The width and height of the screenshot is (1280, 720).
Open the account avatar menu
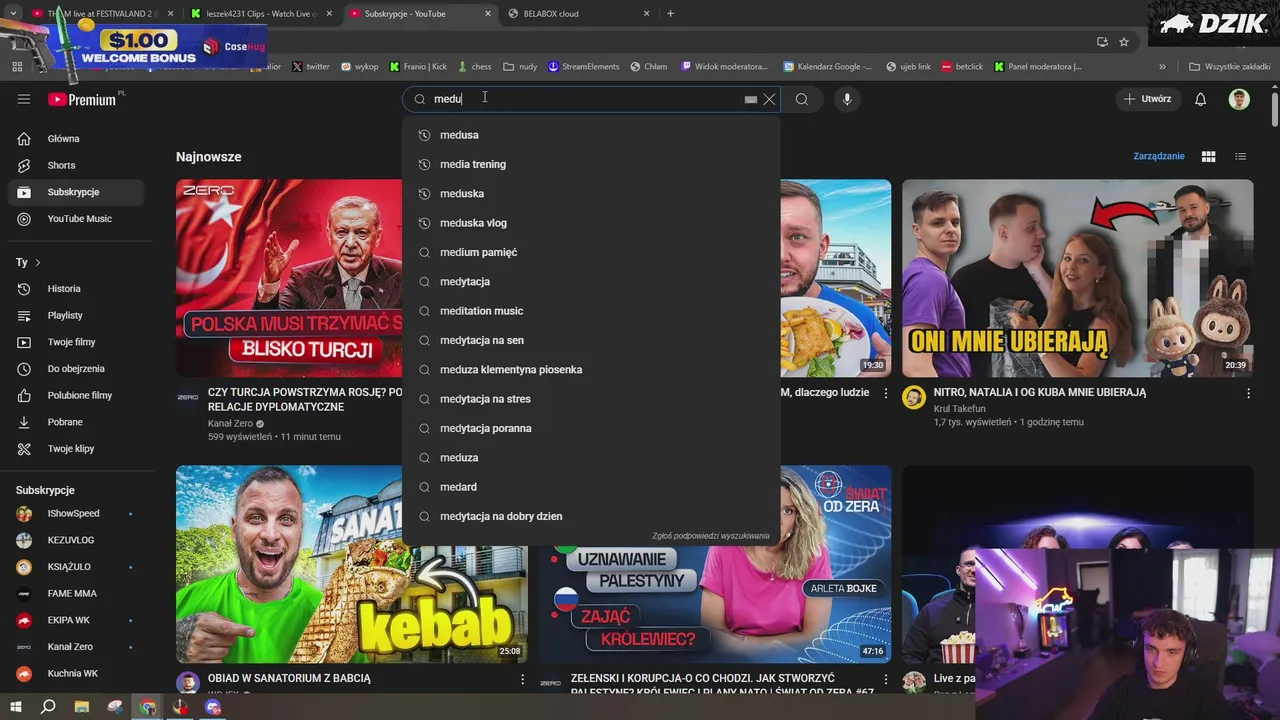1239,99
